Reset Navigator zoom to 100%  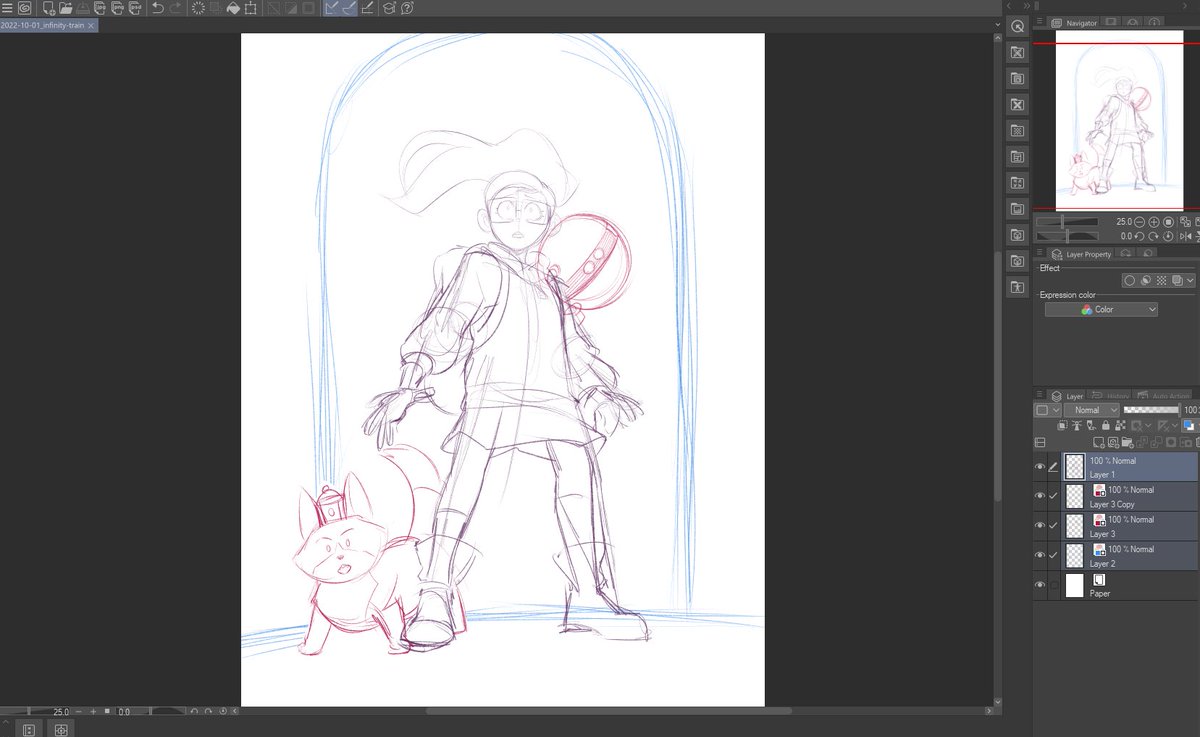point(1168,222)
